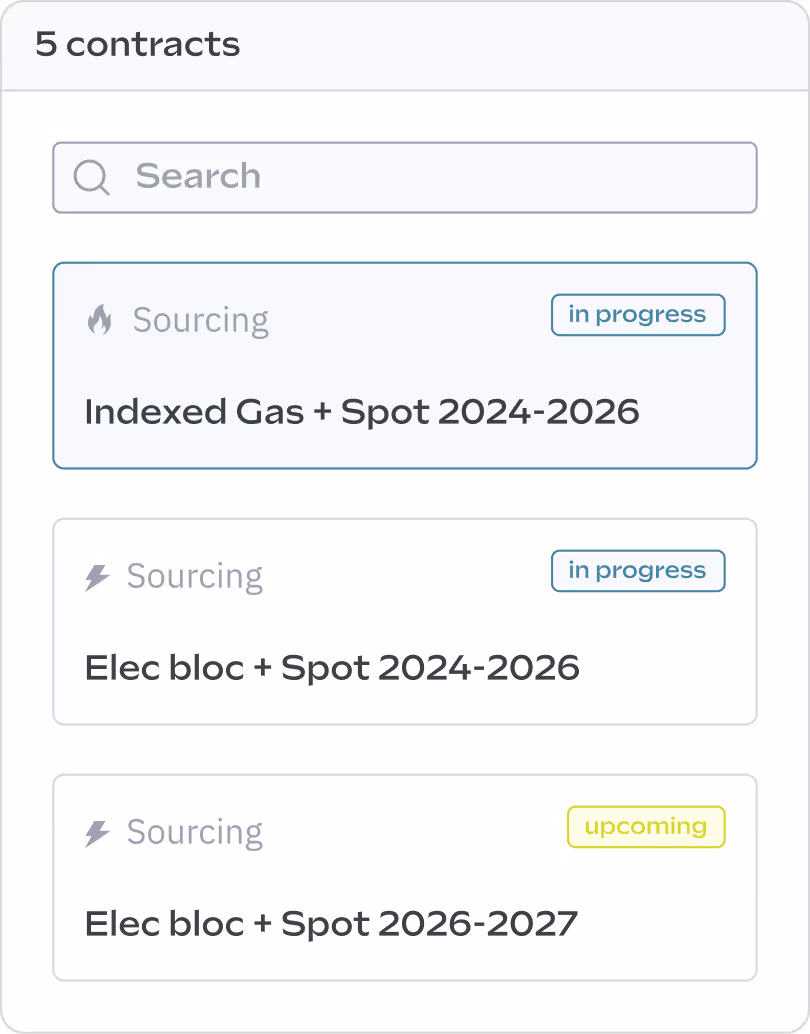Click the magnifying glass search icon

[91, 178]
